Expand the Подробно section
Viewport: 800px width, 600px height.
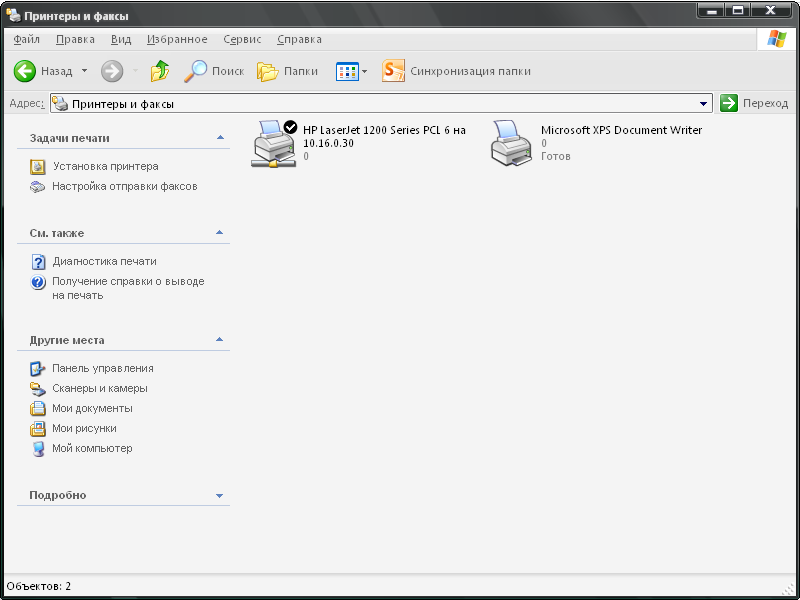point(220,495)
